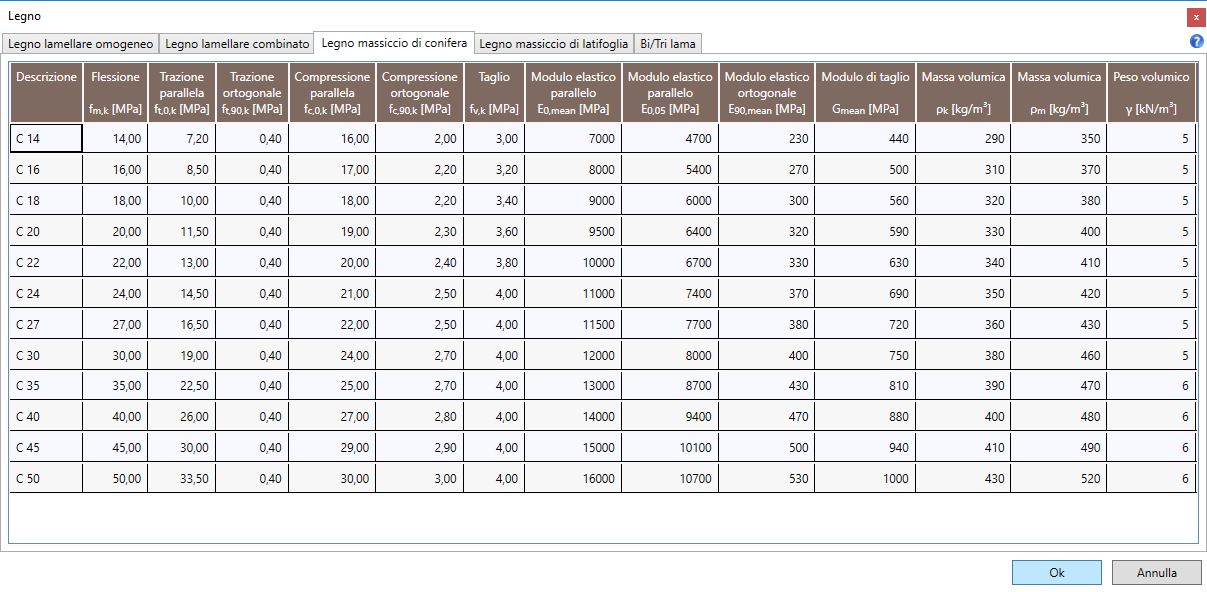Click the Massa volumica ρk header

tap(964, 92)
